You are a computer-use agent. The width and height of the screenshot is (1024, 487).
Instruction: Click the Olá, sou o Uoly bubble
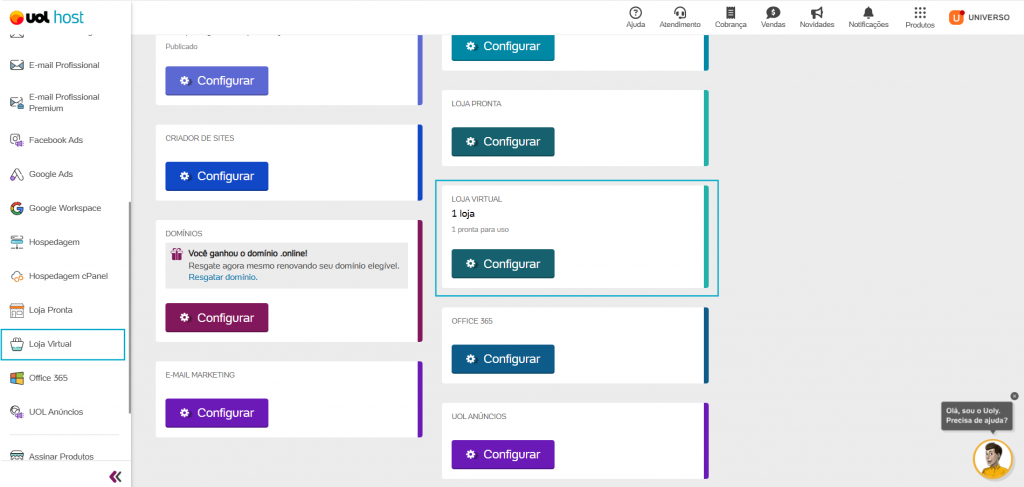tap(978, 416)
